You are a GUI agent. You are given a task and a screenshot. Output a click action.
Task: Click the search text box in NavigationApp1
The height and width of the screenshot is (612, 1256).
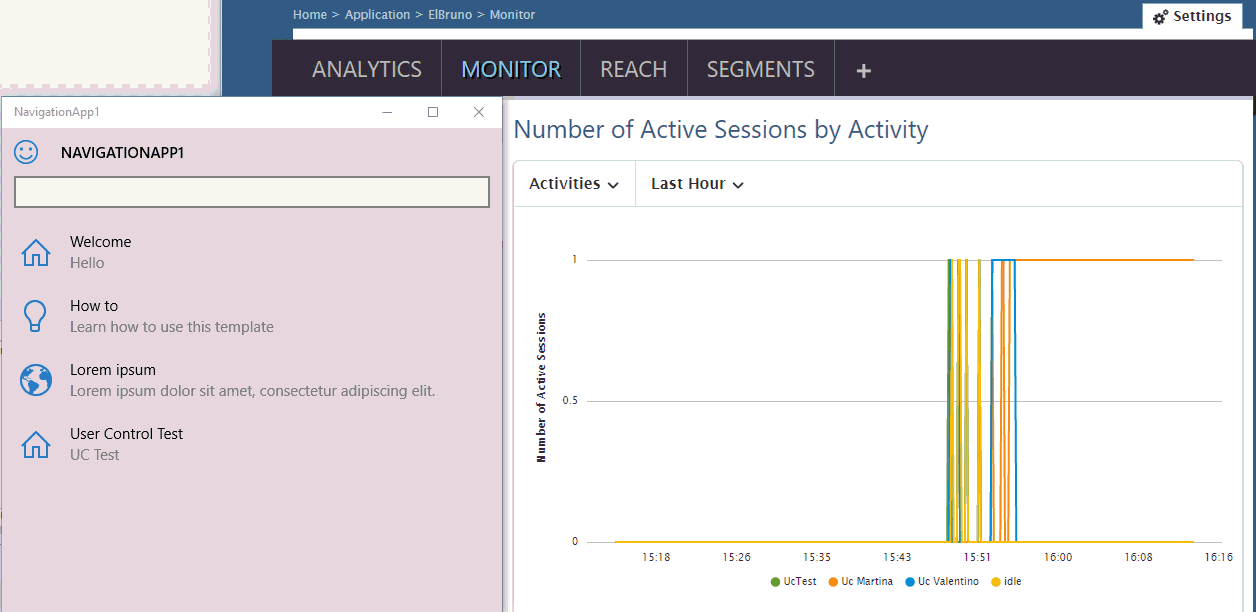[x=251, y=192]
